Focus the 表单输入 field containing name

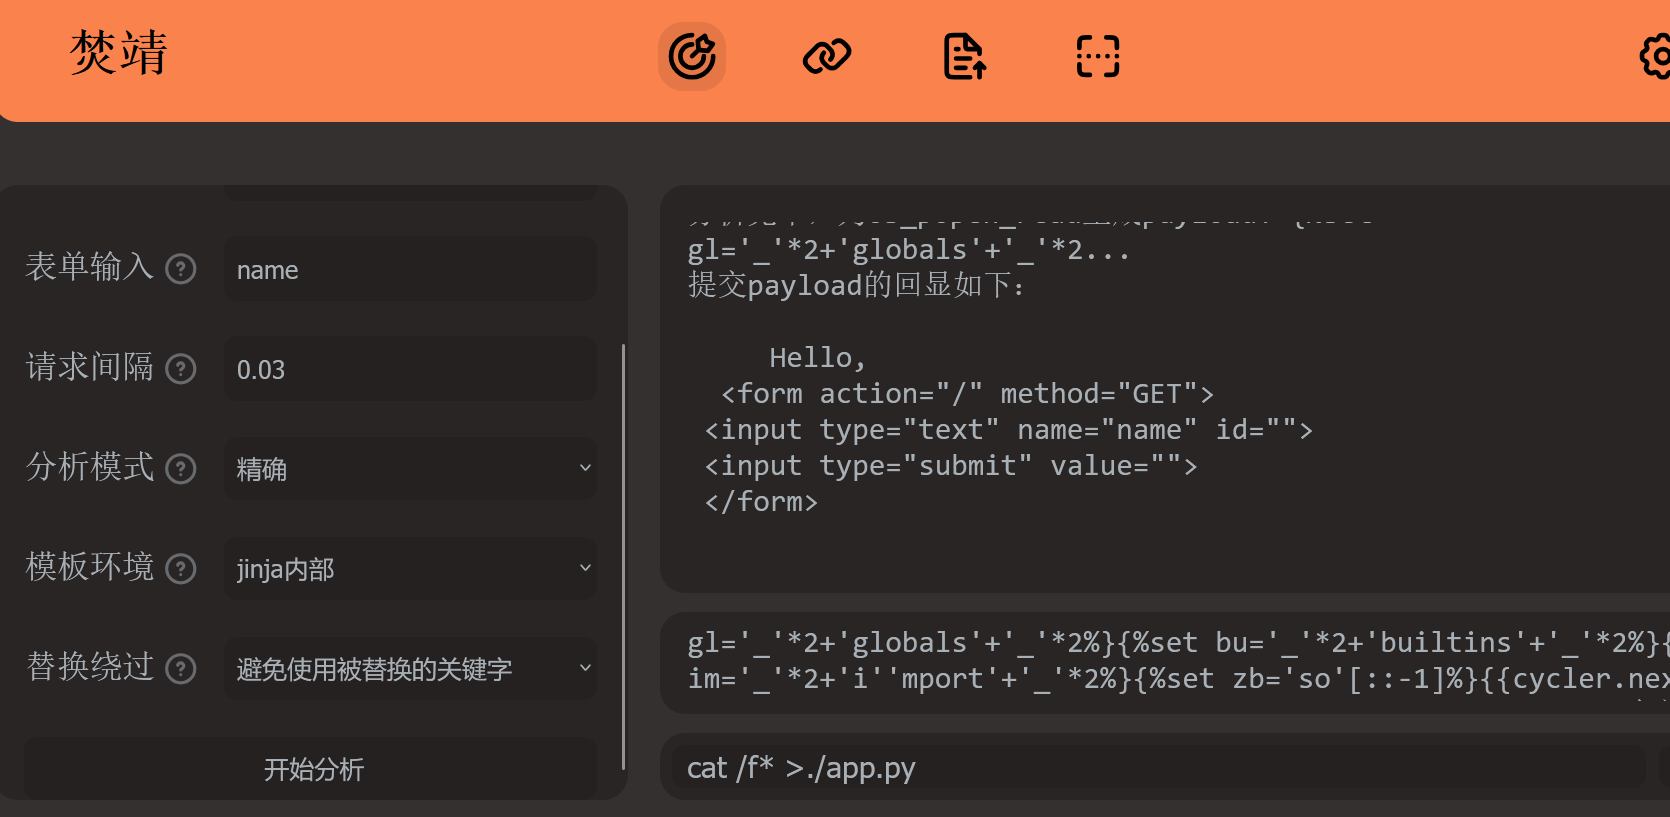(410, 269)
